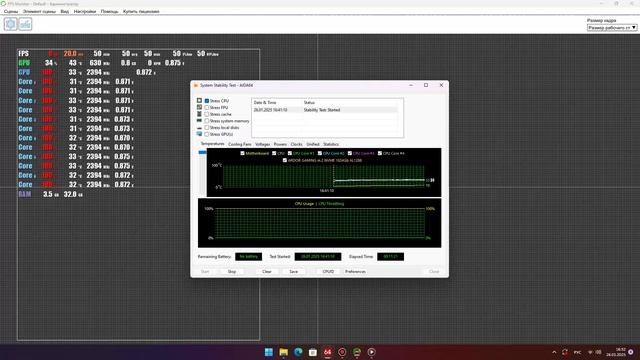Image resolution: width=640 pixels, height=360 pixels.
Task: Click the red sync tray icon
Action: tap(565, 352)
